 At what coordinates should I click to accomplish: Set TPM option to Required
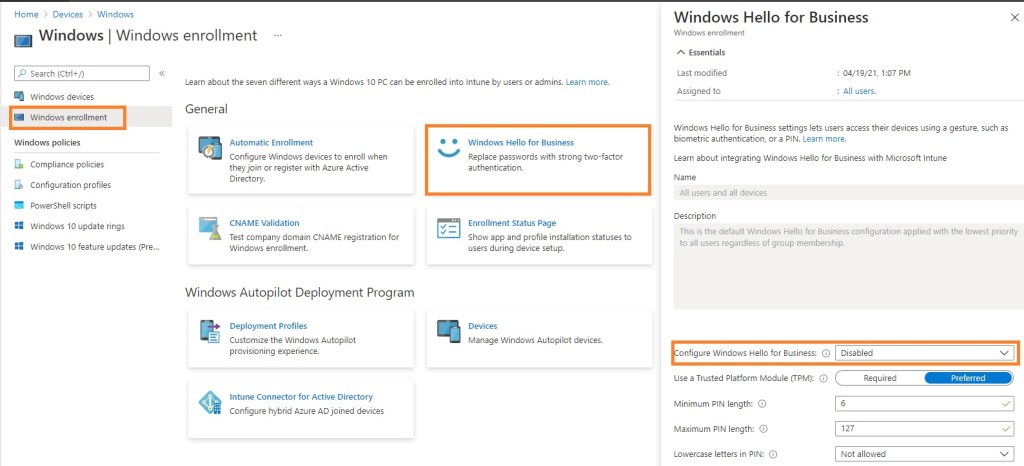pos(880,378)
